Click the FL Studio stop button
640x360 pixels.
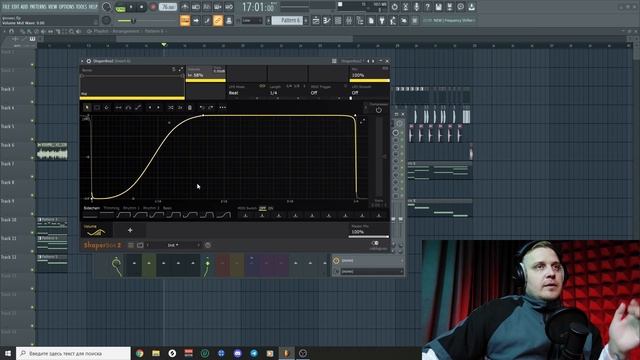point(142,7)
